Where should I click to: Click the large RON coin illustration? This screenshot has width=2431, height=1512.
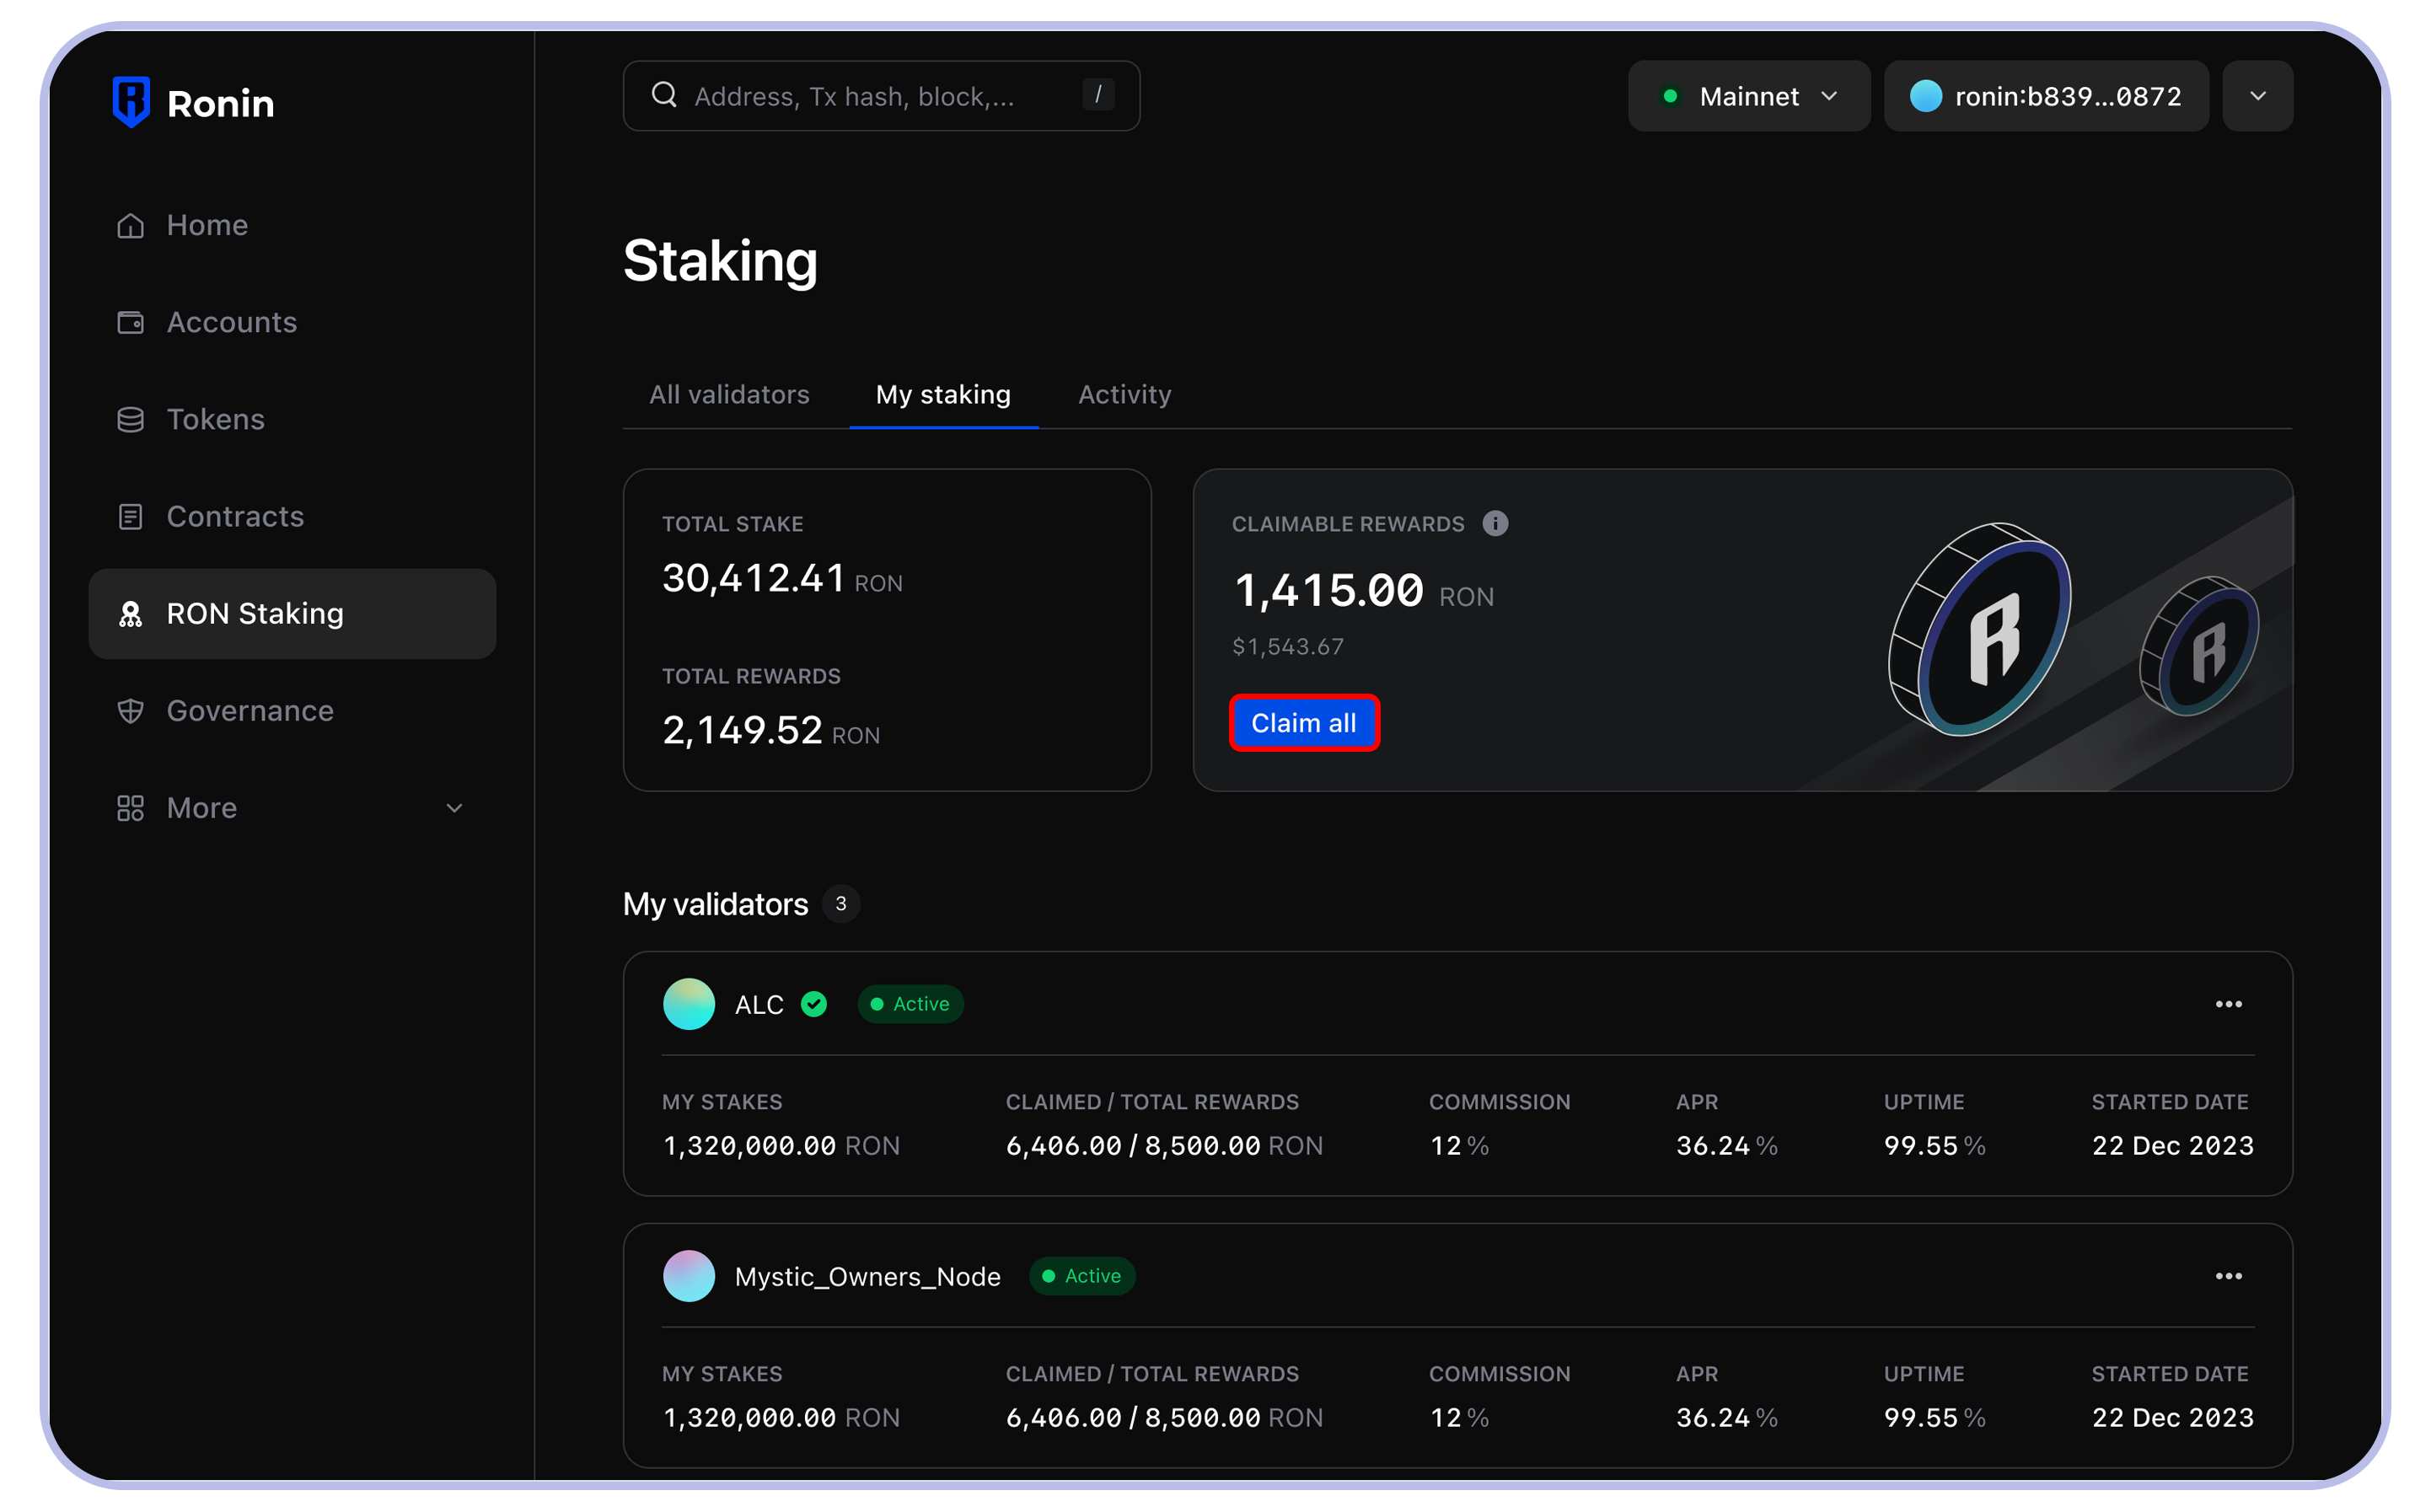(1979, 629)
